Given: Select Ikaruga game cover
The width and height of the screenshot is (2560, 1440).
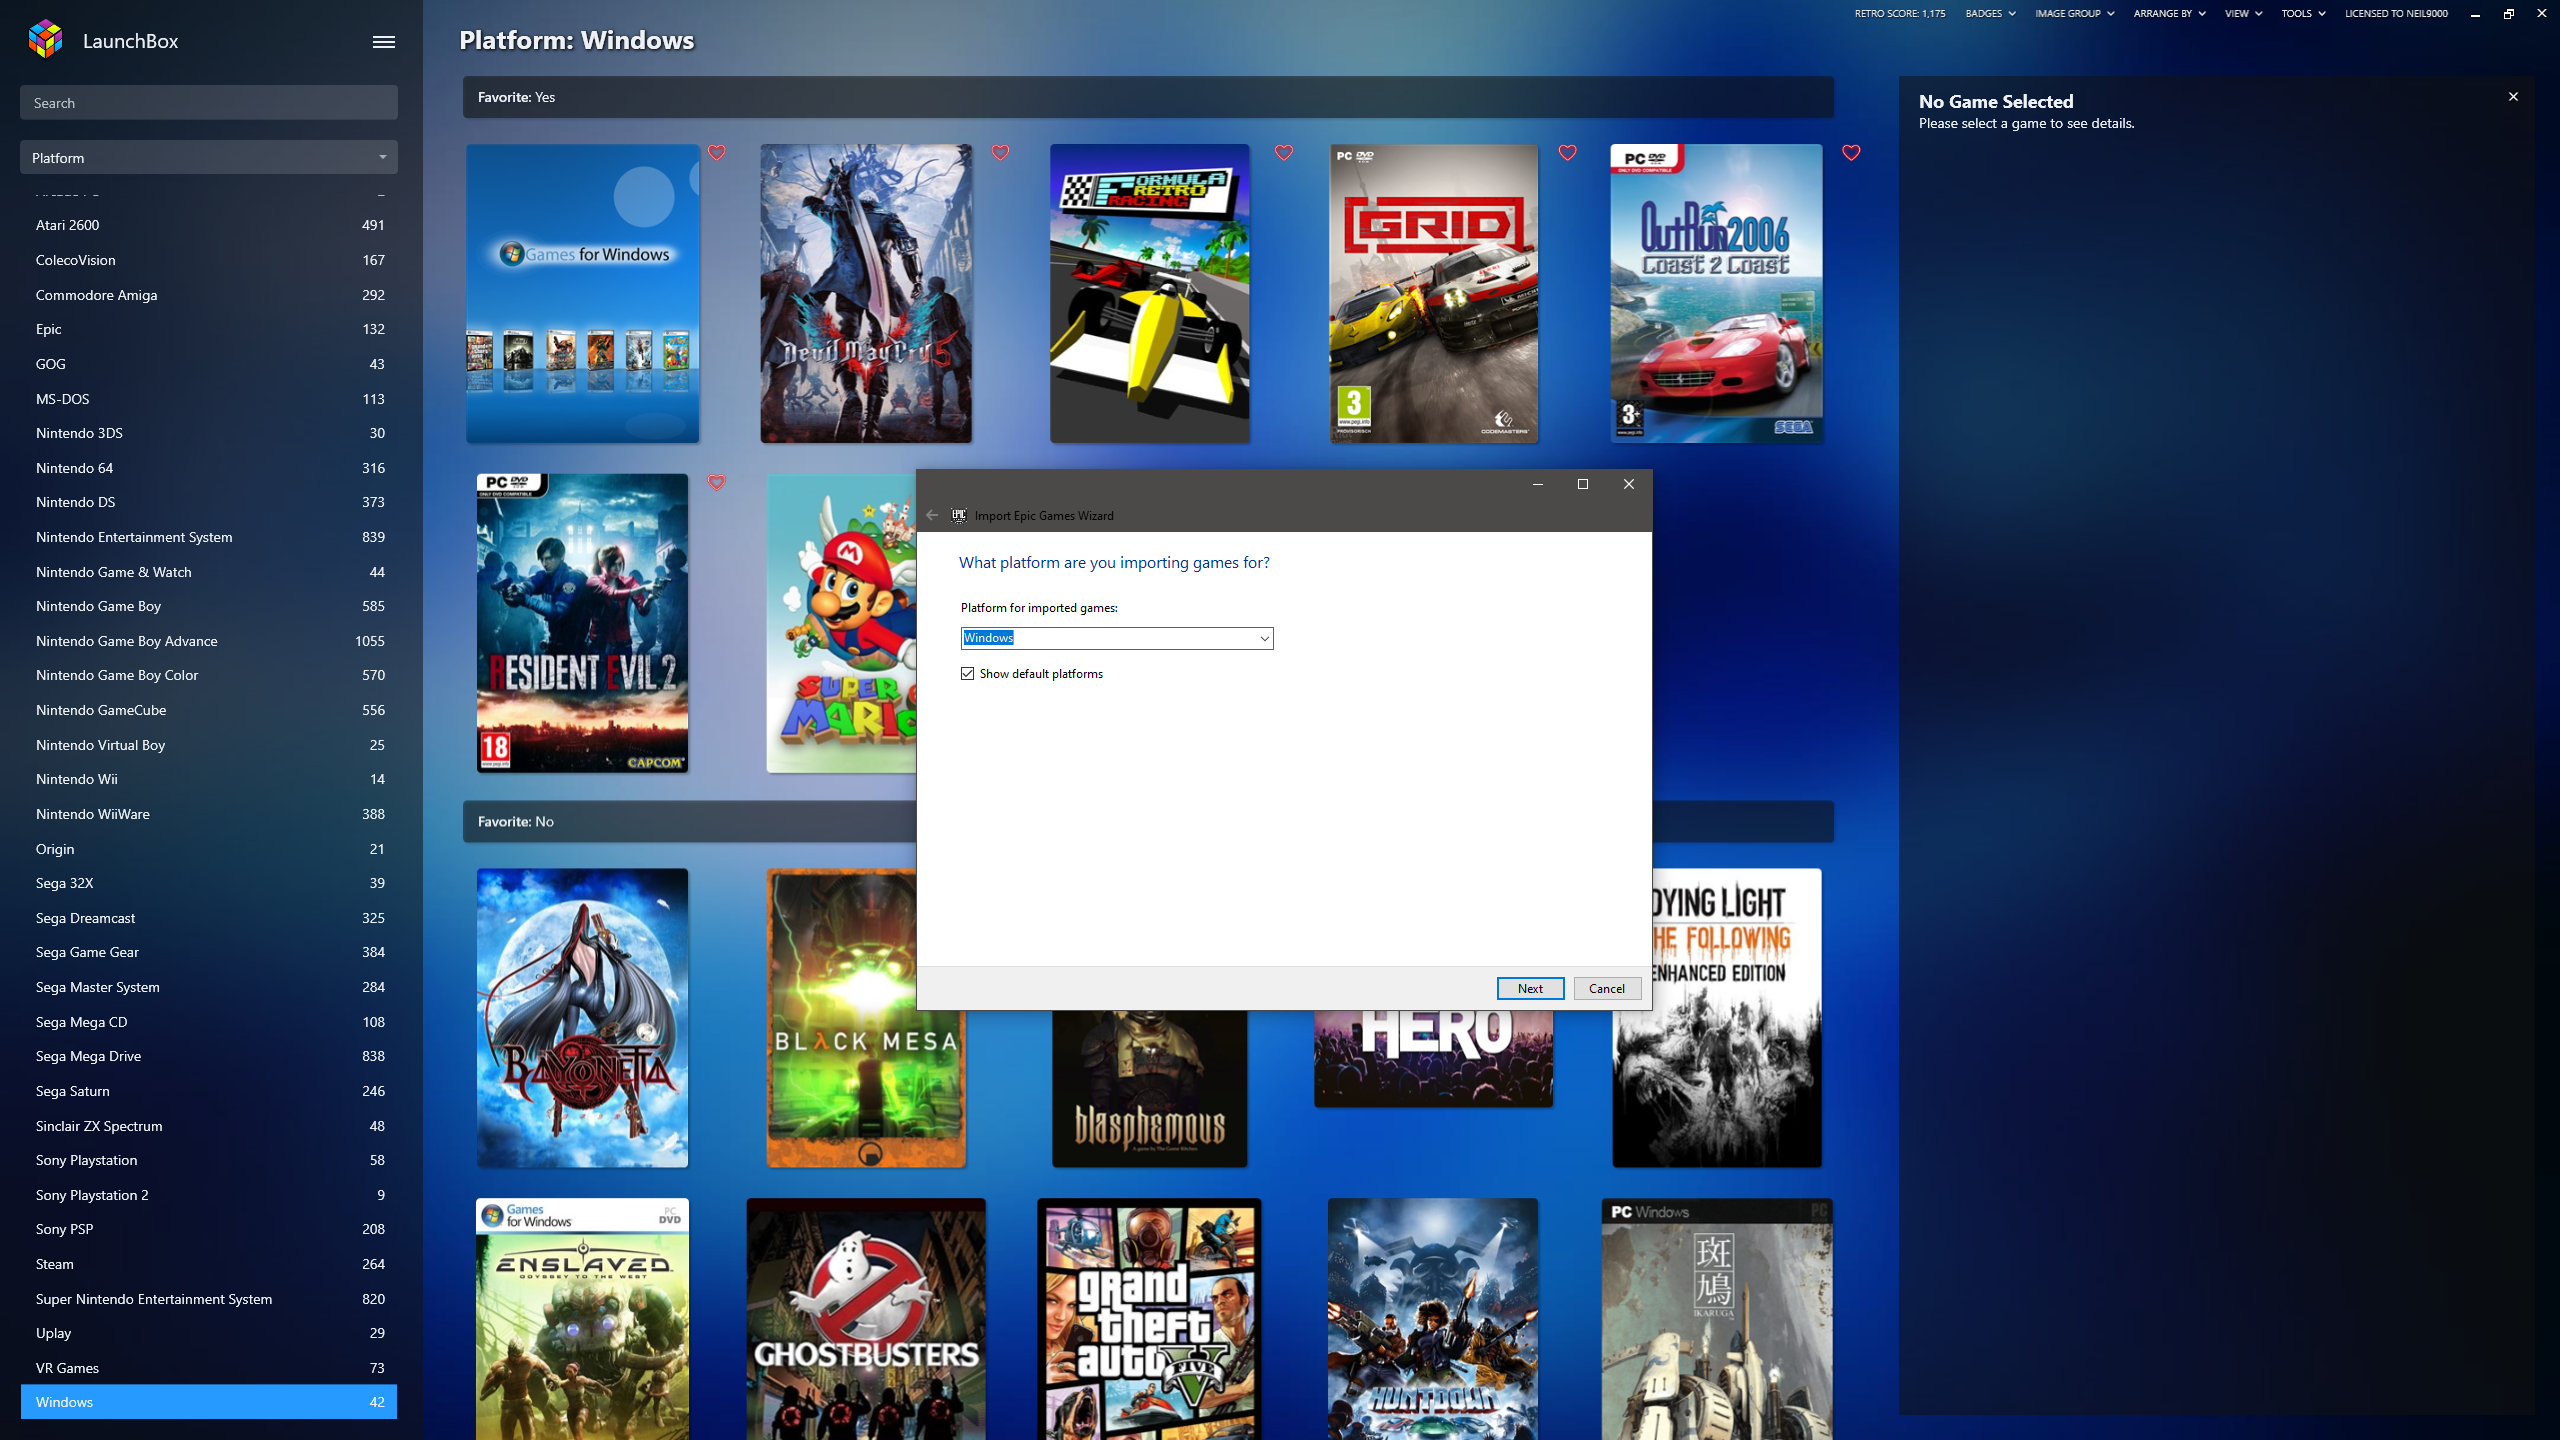Looking at the screenshot, I should [1717, 1319].
